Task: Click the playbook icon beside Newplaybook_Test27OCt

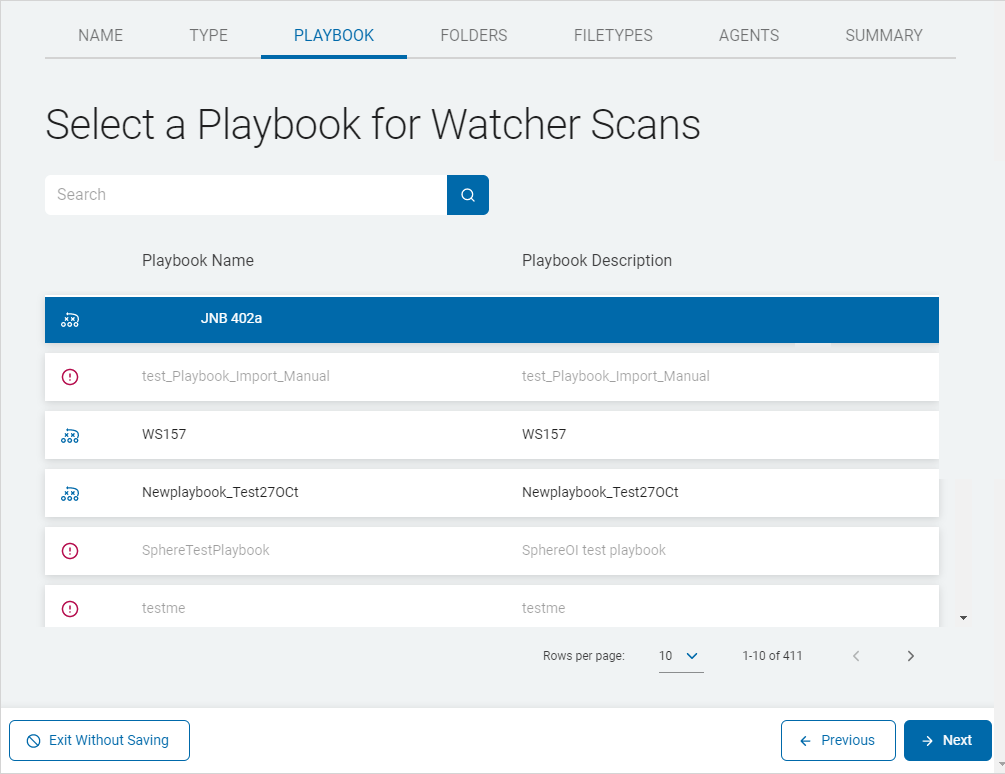Action: point(70,493)
